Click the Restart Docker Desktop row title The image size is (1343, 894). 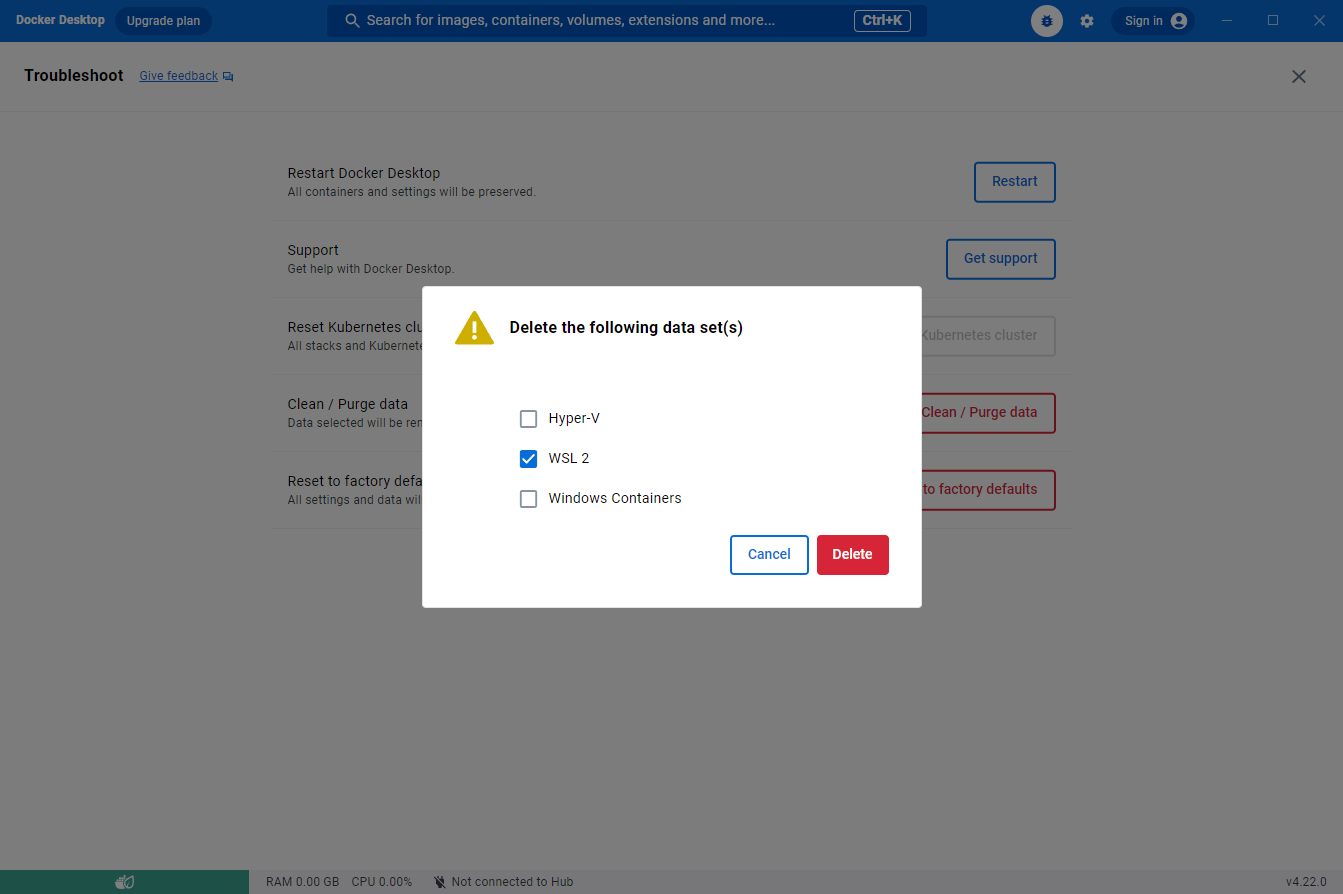pos(364,173)
